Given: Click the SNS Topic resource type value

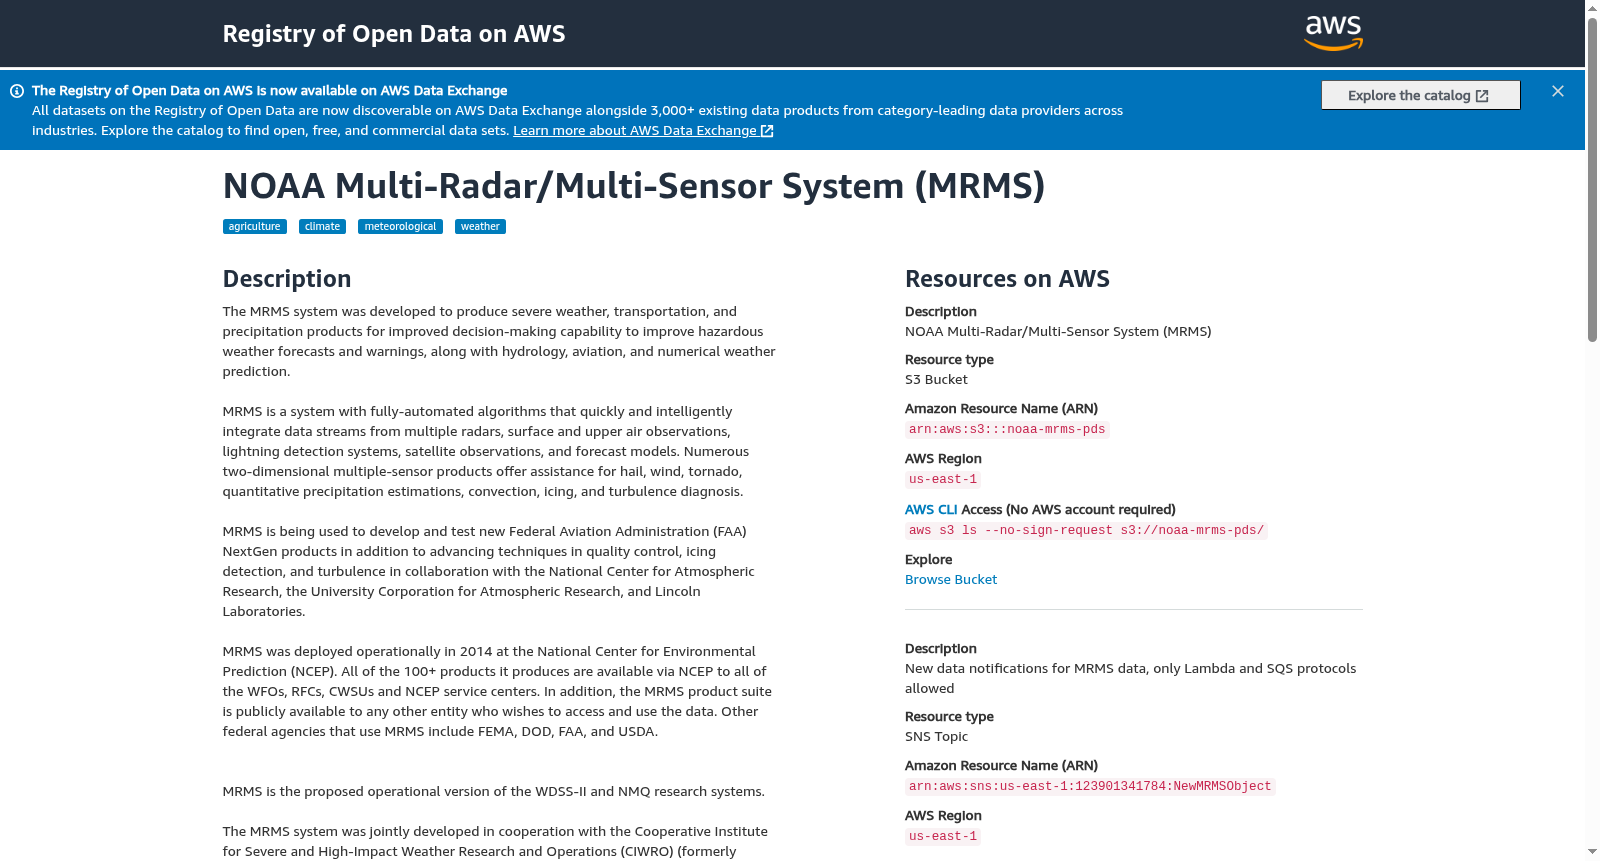Looking at the screenshot, I should (x=936, y=737).
